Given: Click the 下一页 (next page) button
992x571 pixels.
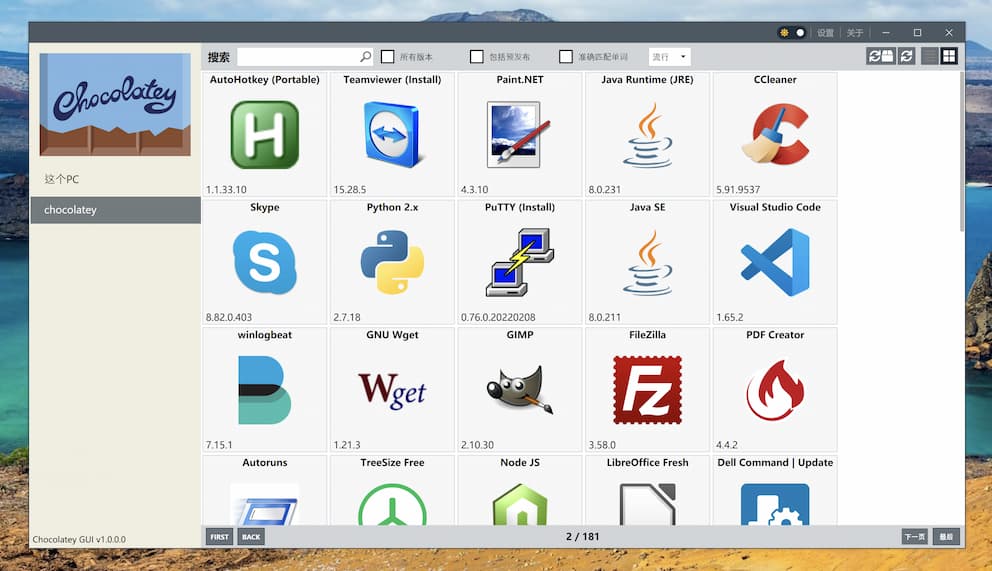Looking at the screenshot, I should pyautogui.click(x=914, y=537).
